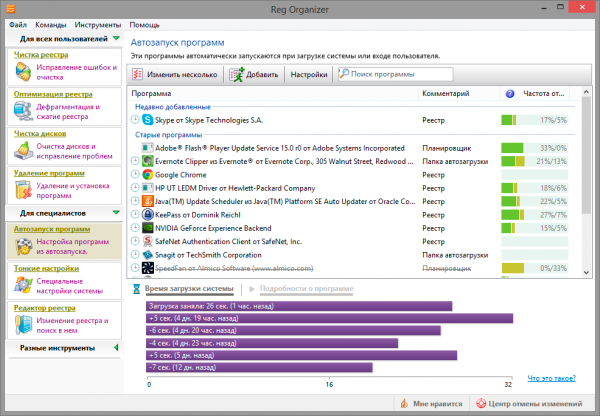Screen dimensions: 600x416
Task: Click the Автозапуск программ gear icon
Action: tap(24, 246)
